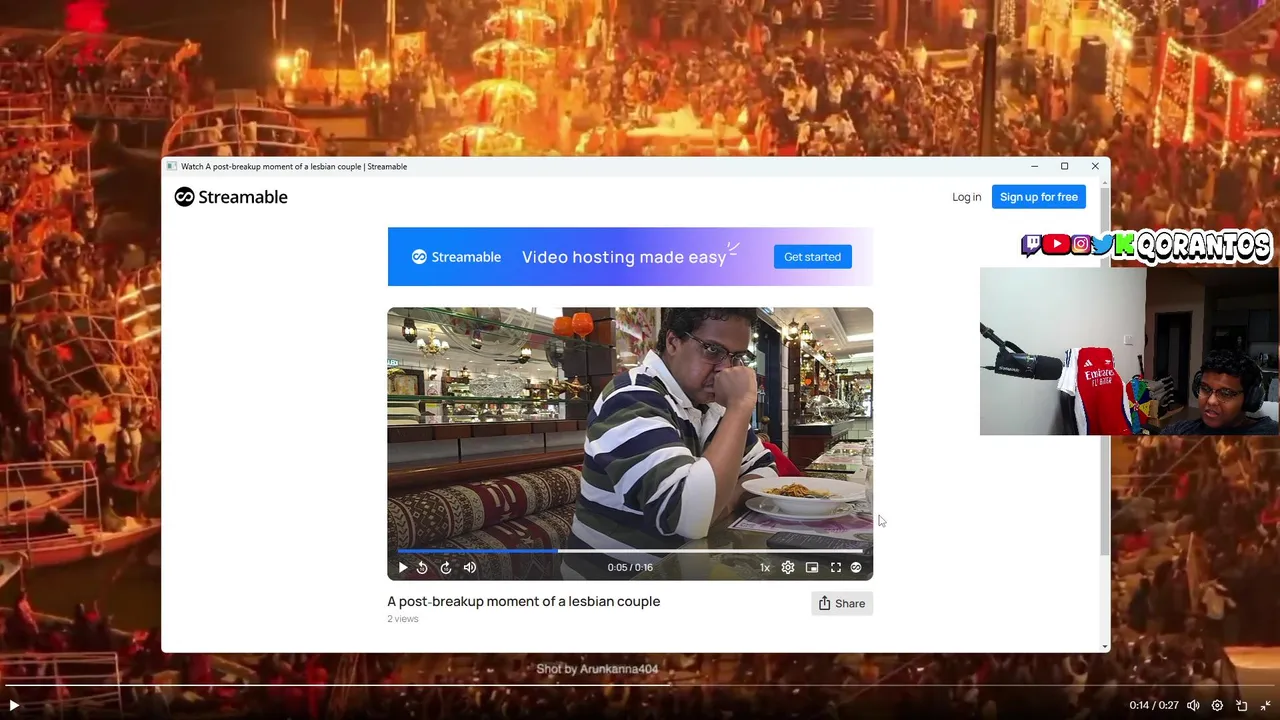The width and height of the screenshot is (1280, 720).
Task: Mute the Streamable player volume
Action: 470,567
